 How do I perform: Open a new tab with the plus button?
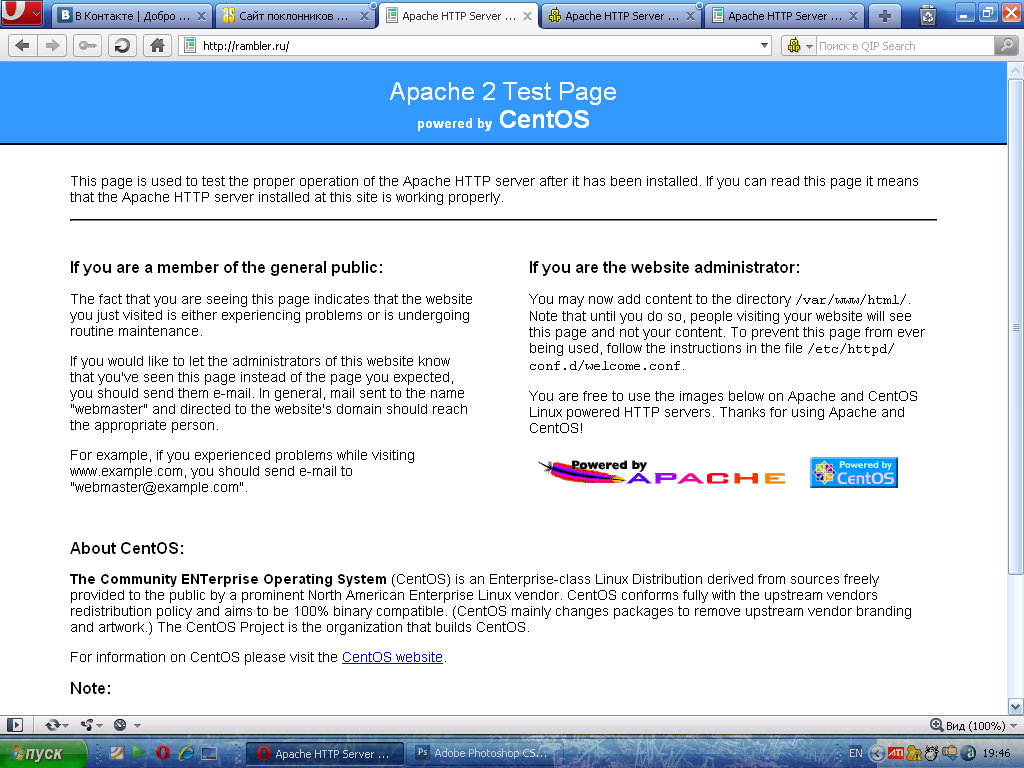(885, 16)
